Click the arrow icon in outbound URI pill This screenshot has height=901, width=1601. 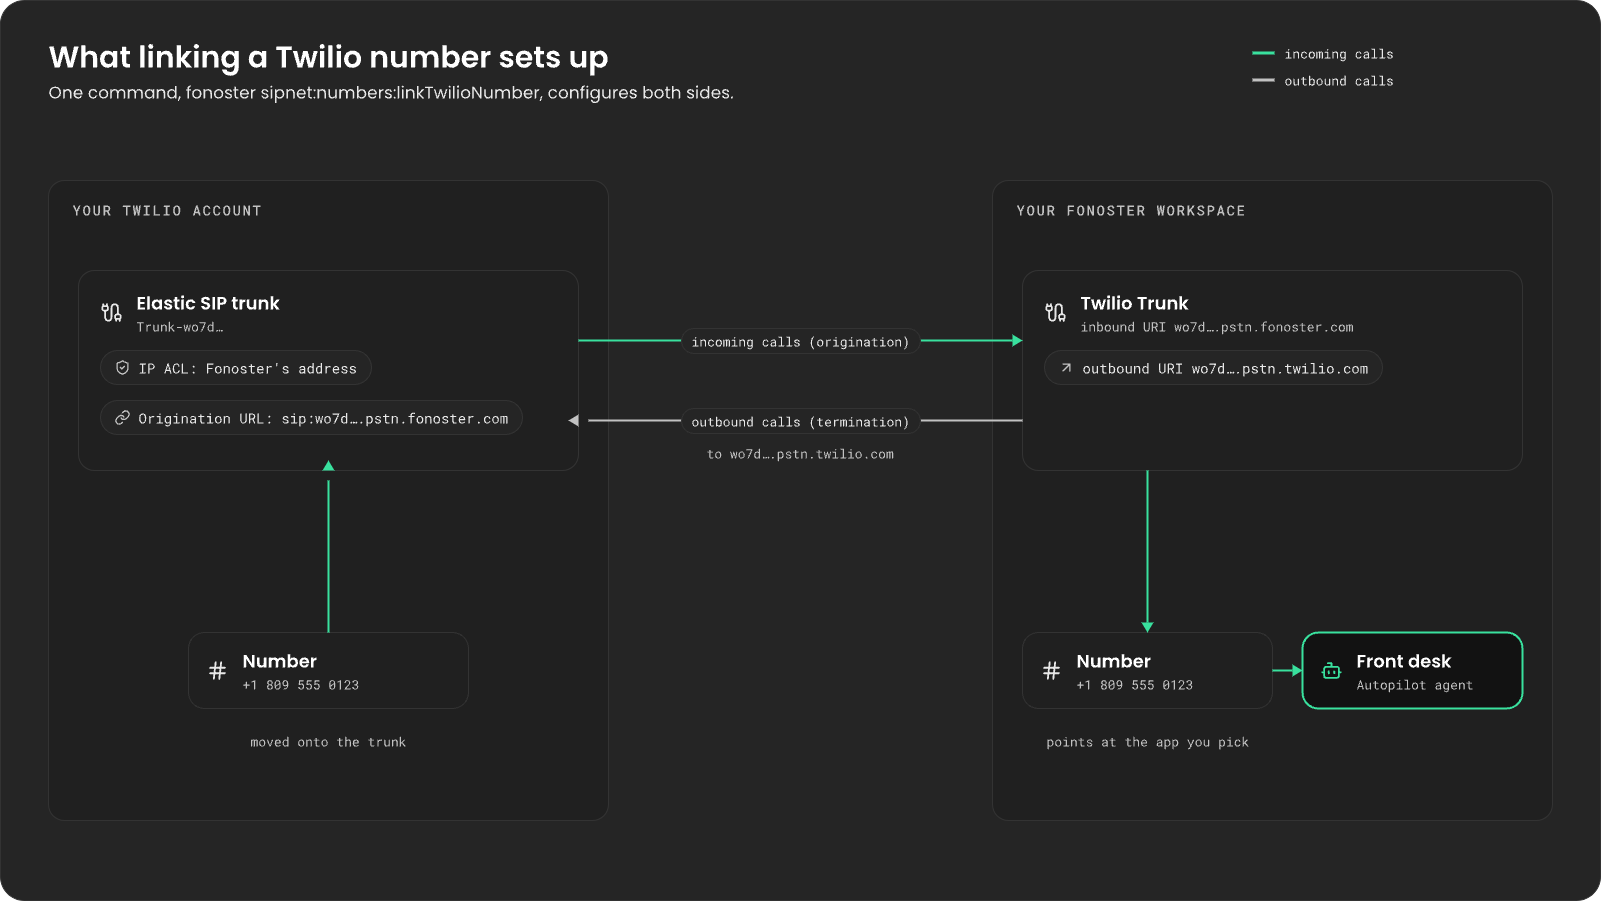[1066, 368]
